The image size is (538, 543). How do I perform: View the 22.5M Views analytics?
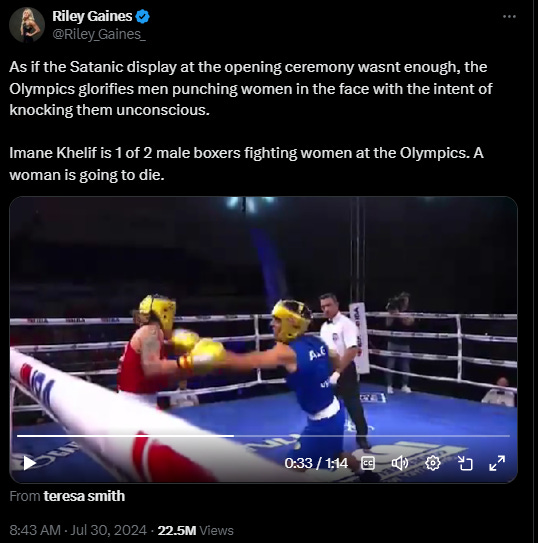(x=196, y=530)
